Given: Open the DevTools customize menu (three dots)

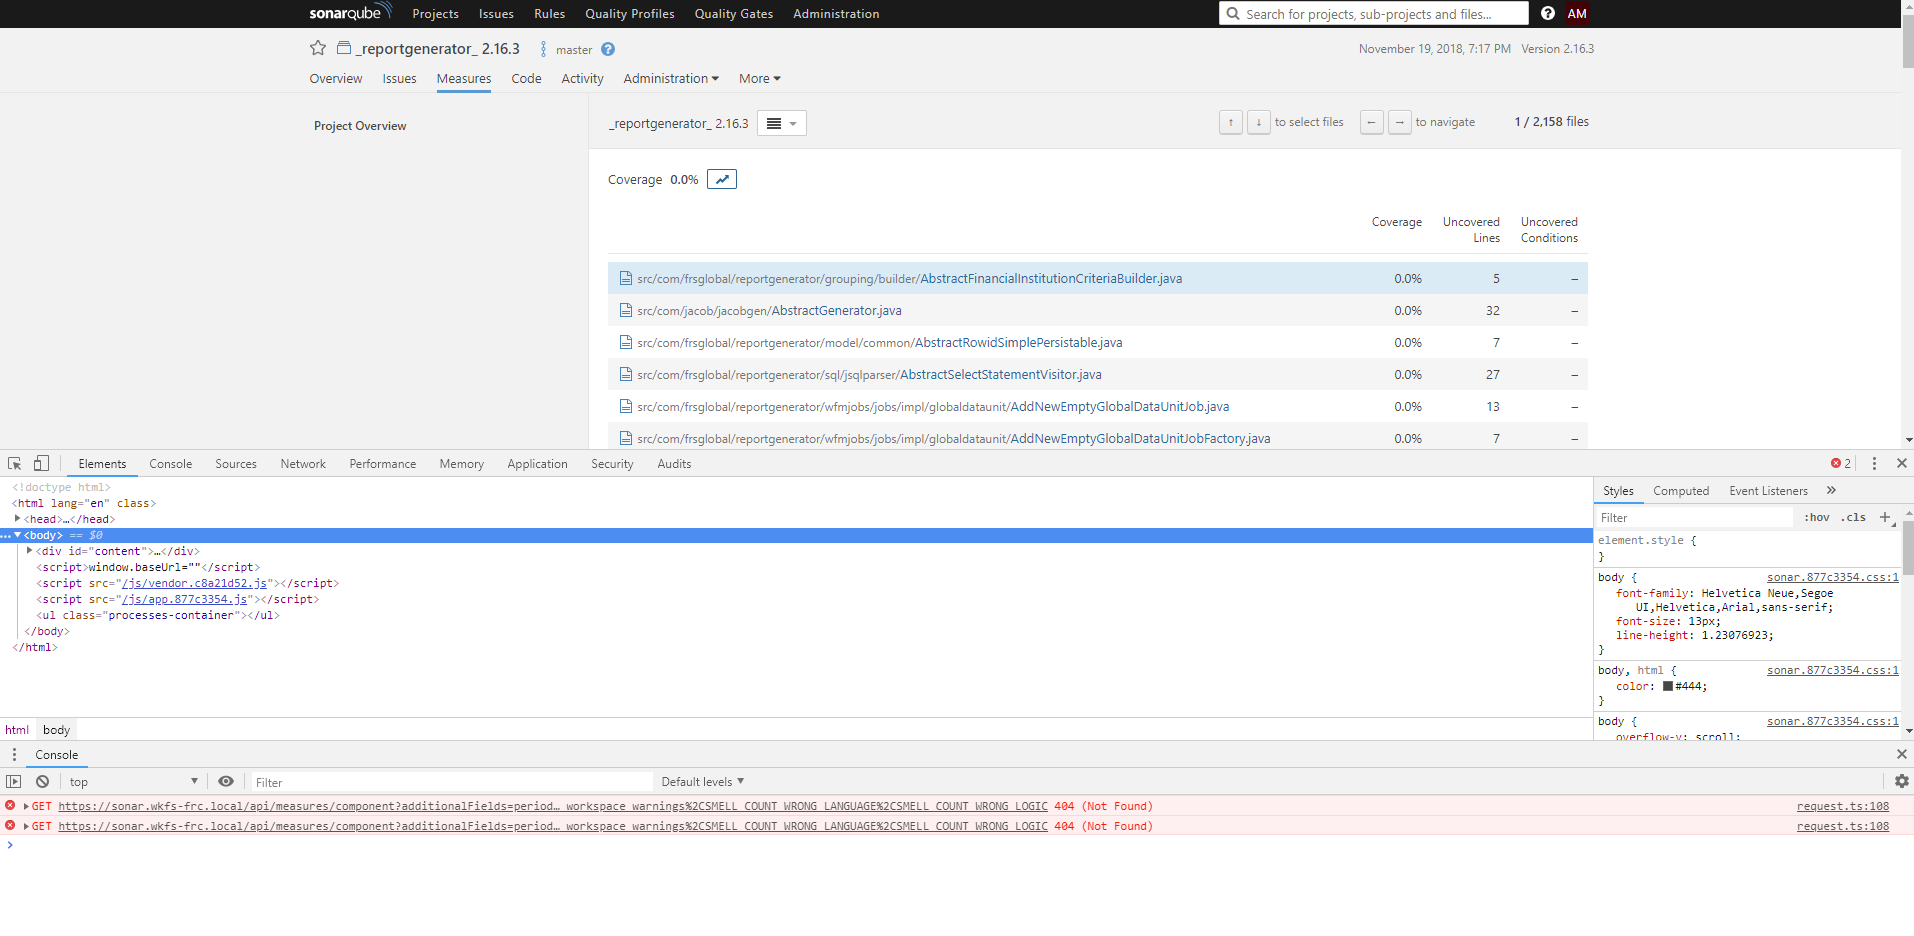Looking at the screenshot, I should (1874, 463).
